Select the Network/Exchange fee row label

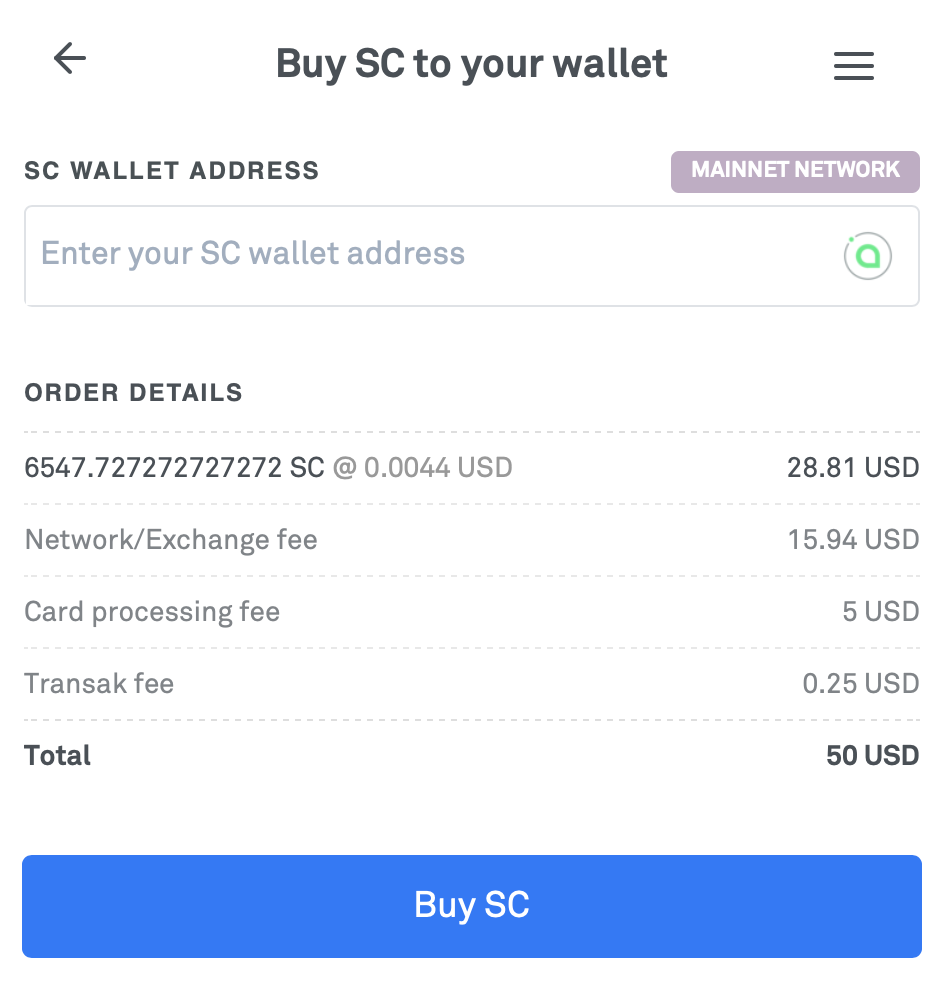(171, 540)
